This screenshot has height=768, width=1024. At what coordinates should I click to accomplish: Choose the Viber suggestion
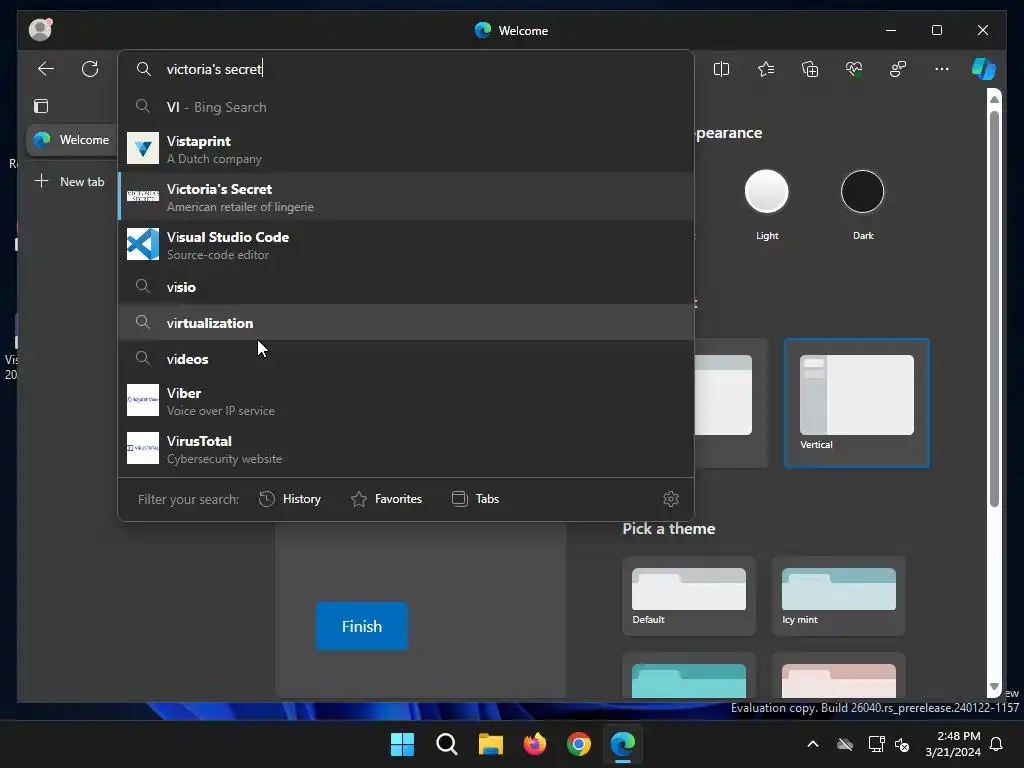(406, 400)
